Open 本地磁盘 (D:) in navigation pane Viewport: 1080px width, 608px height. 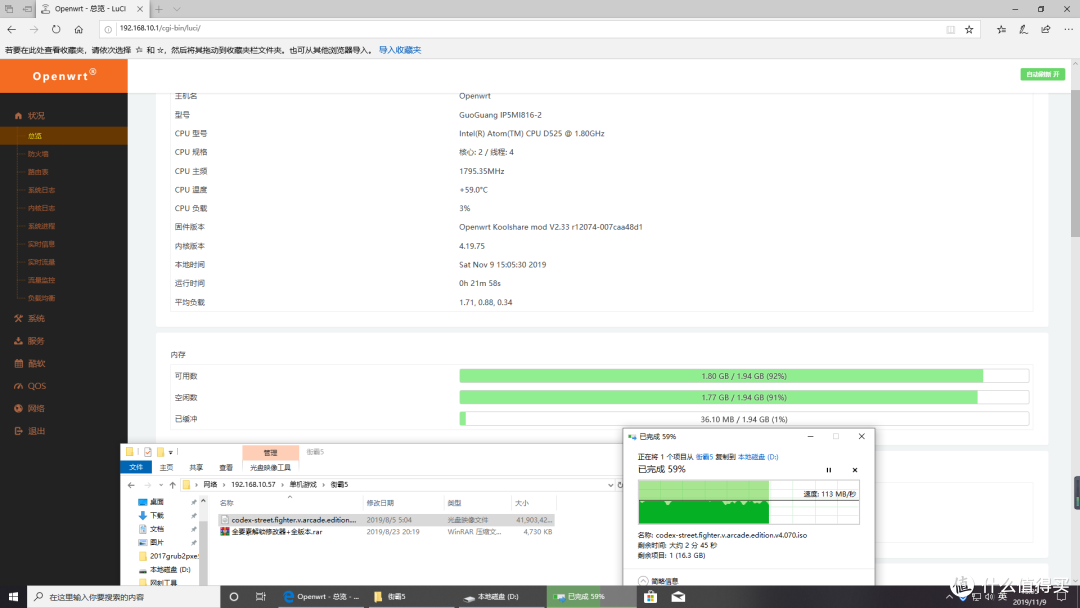point(169,569)
